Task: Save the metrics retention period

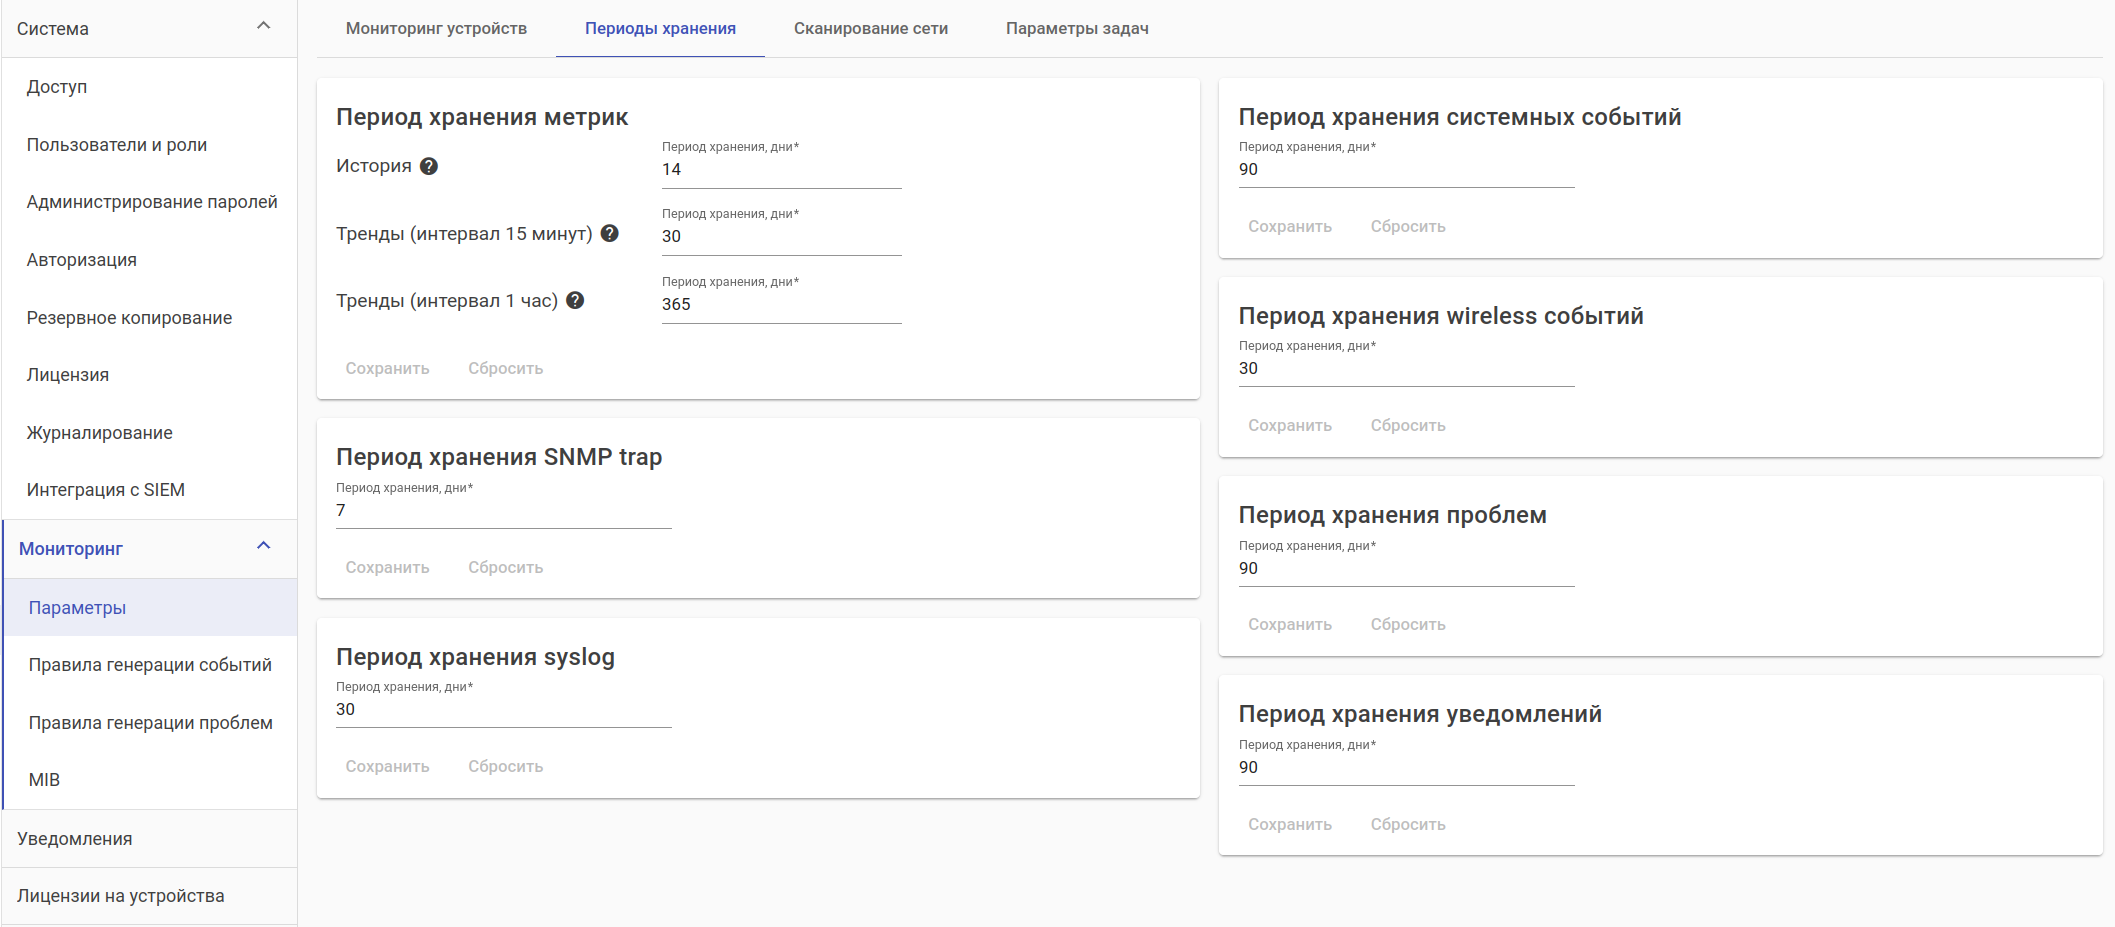Action: point(387,369)
